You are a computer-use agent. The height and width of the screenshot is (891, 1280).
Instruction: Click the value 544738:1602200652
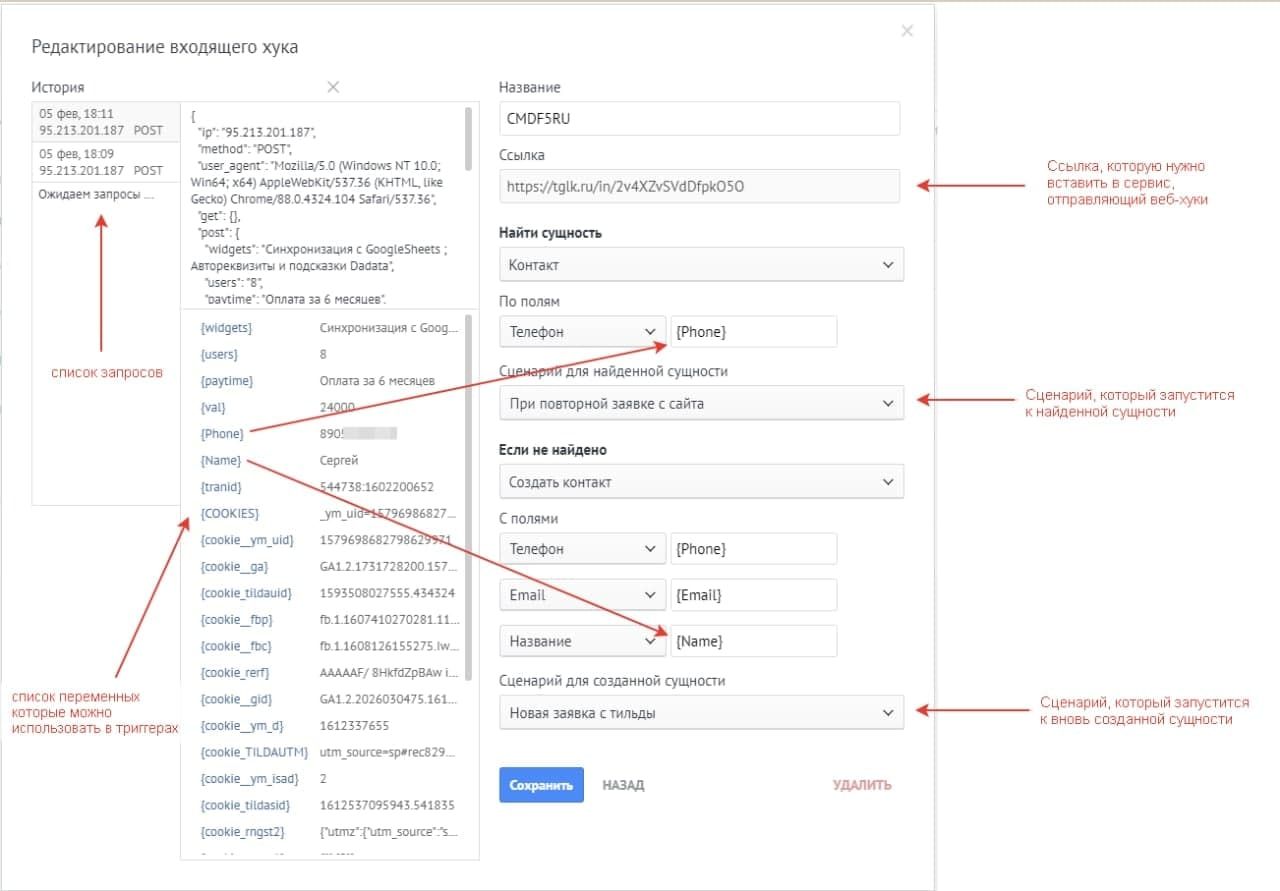coord(377,487)
